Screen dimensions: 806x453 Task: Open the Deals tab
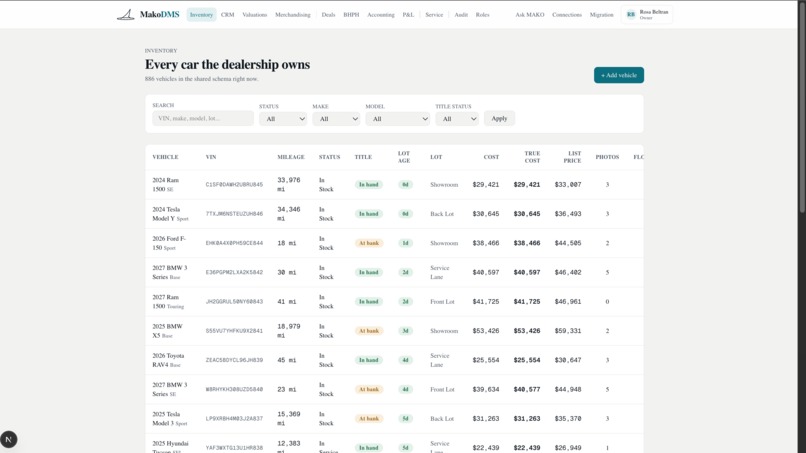(328, 15)
